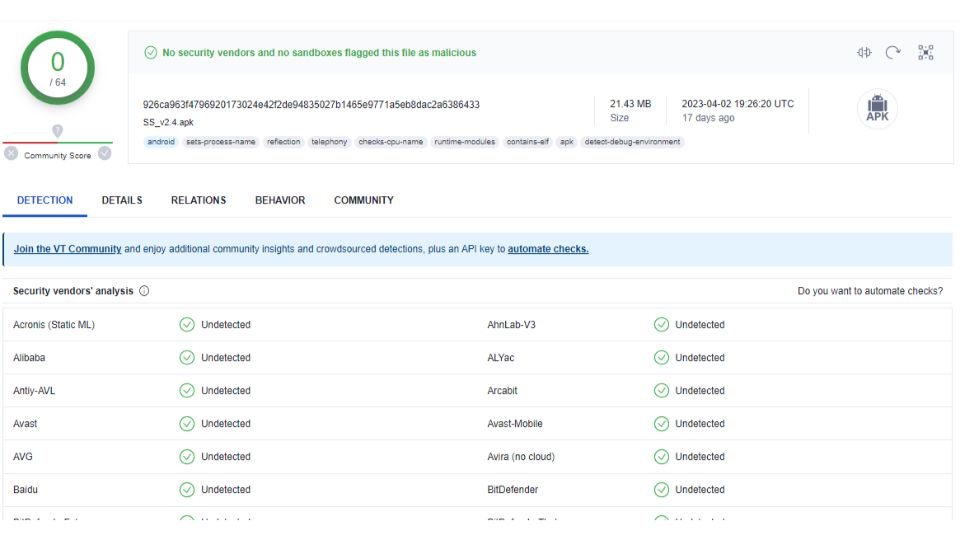The width and height of the screenshot is (960, 540).
Task: Open the BEHAVIOR tab
Action: point(280,200)
